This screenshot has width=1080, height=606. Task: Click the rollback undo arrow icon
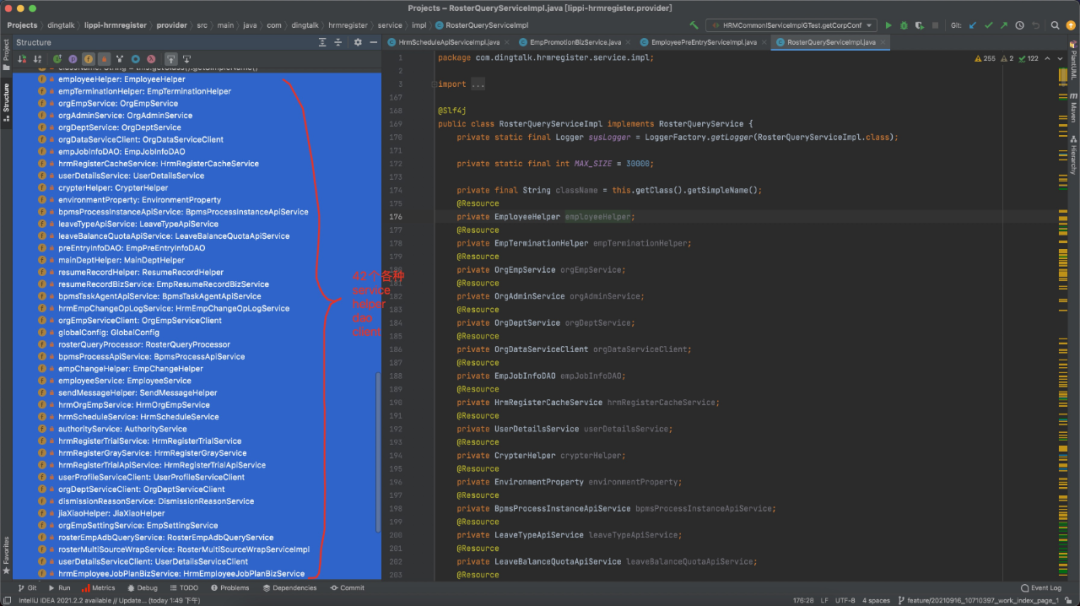[1035, 25]
